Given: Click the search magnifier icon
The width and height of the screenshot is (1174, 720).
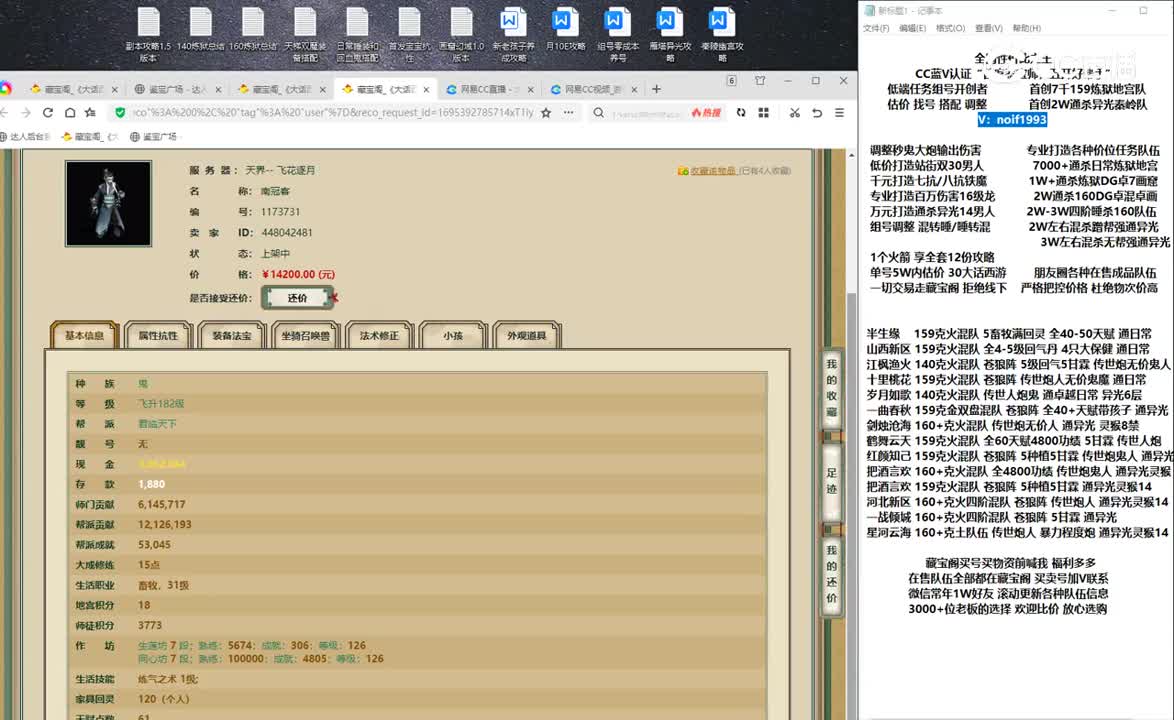Looking at the screenshot, I should click(x=599, y=112).
